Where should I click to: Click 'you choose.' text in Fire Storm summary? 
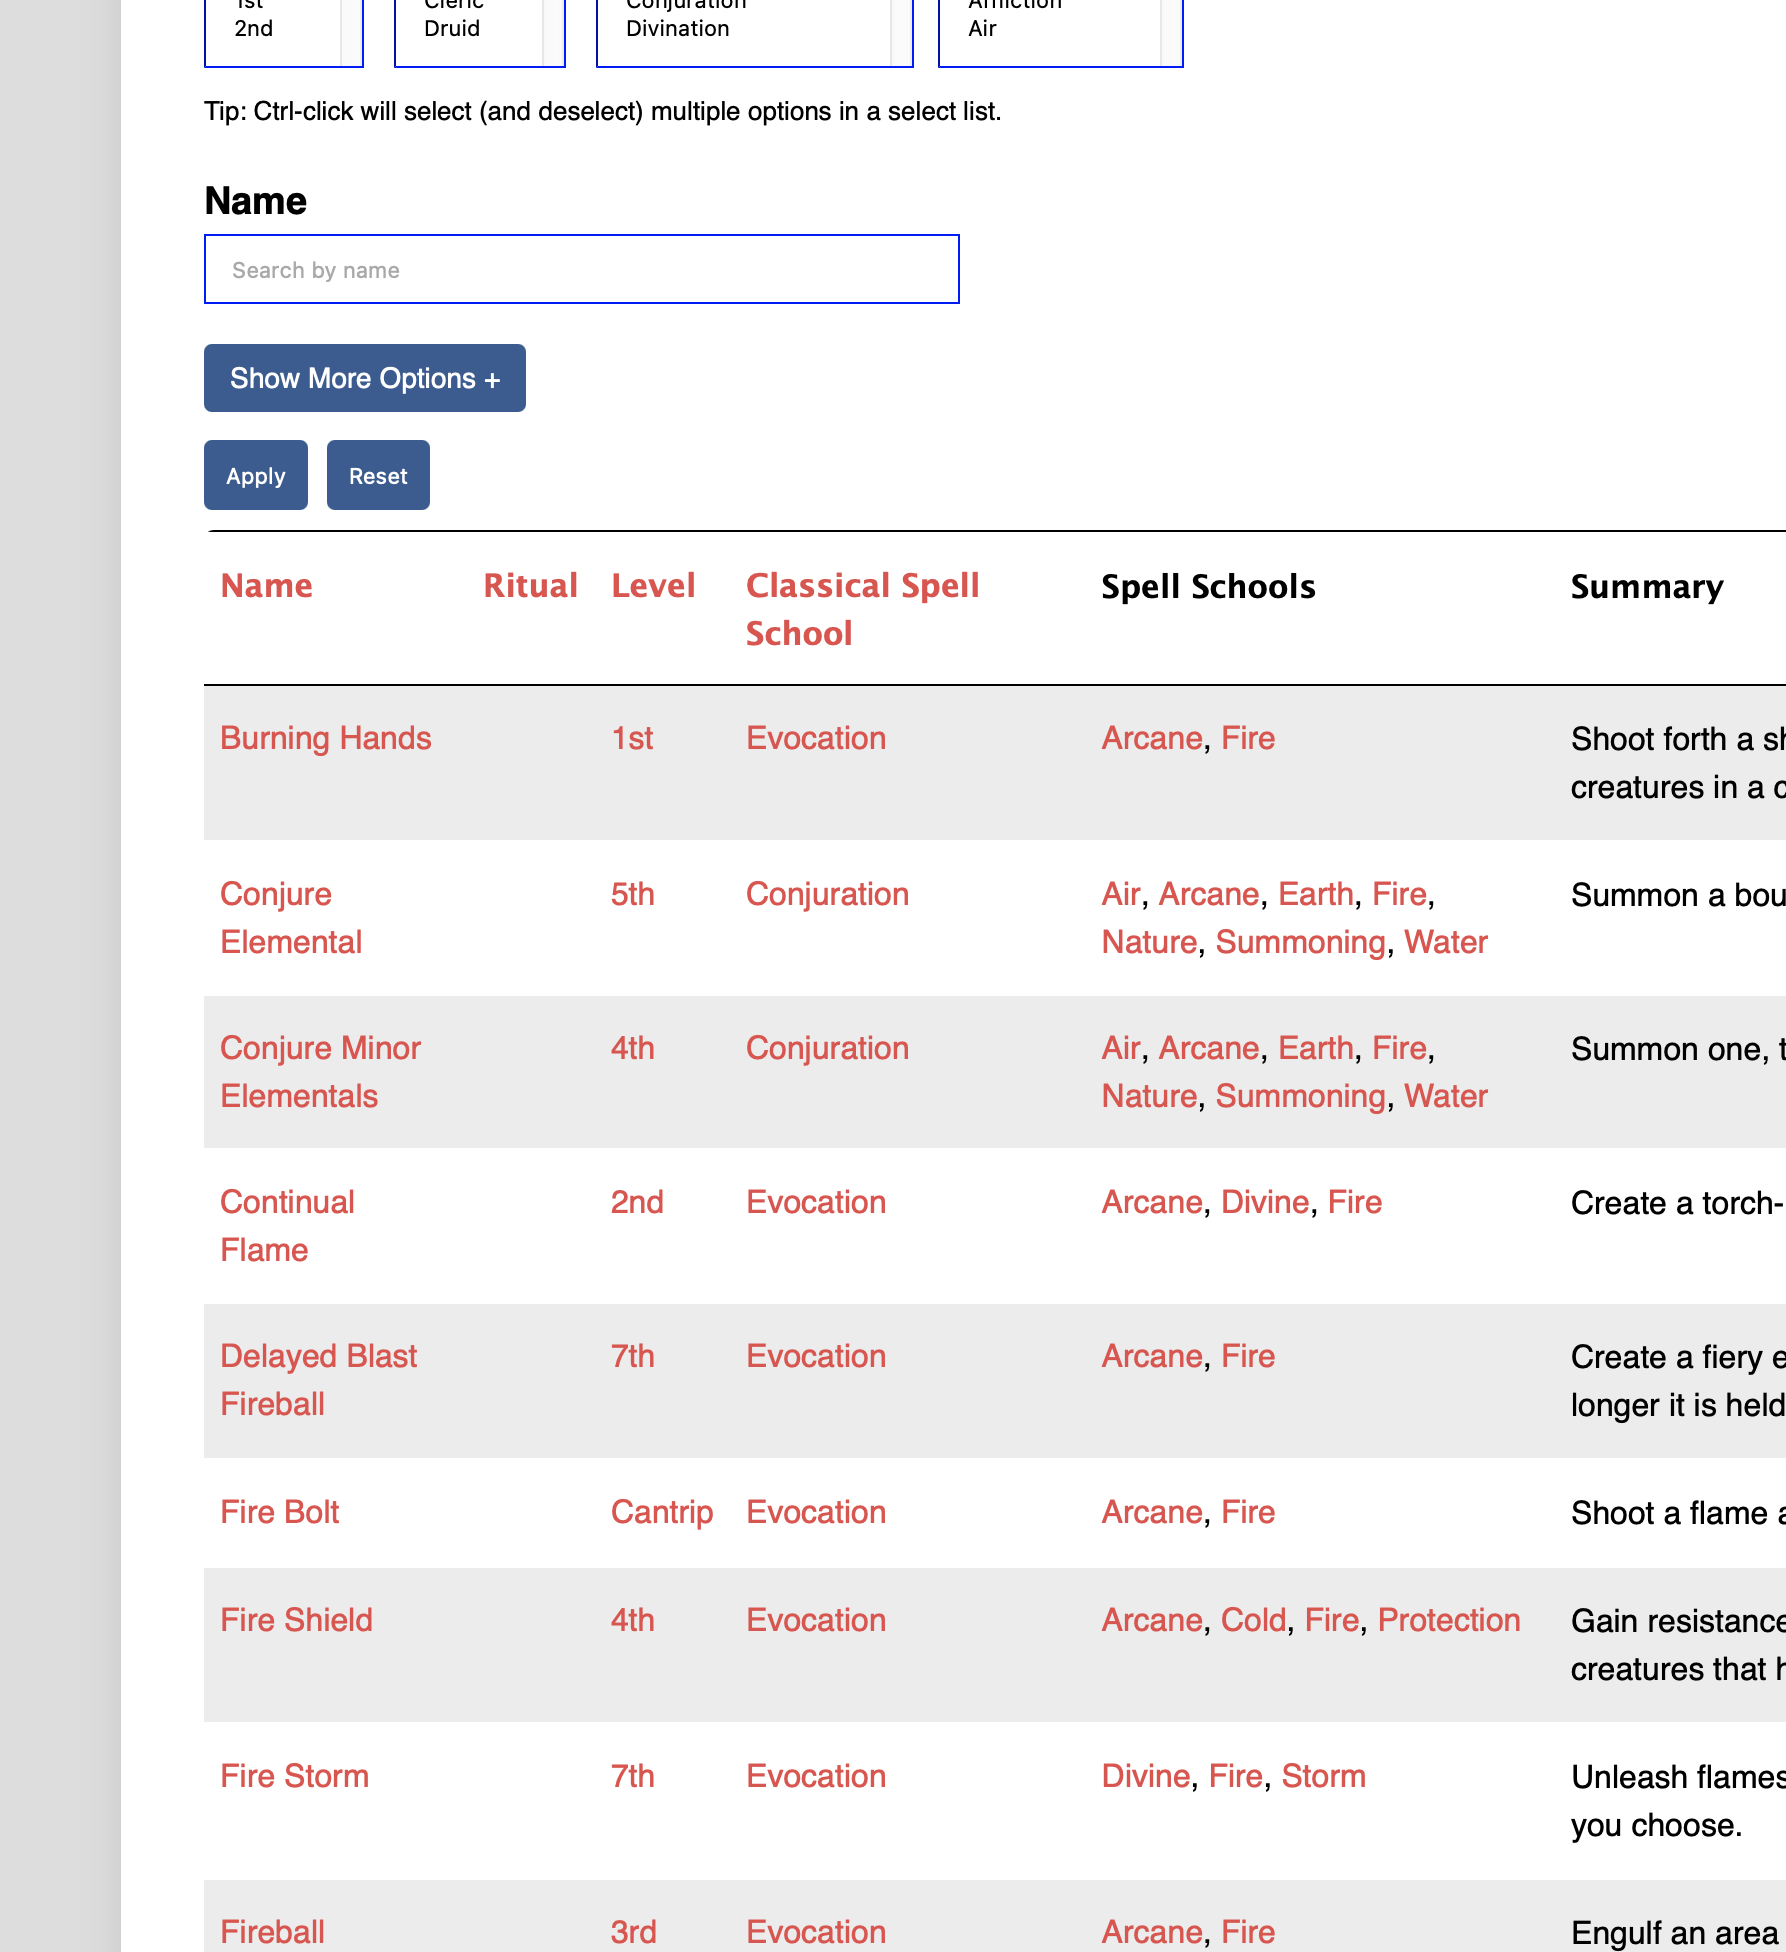tap(1656, 1825)
